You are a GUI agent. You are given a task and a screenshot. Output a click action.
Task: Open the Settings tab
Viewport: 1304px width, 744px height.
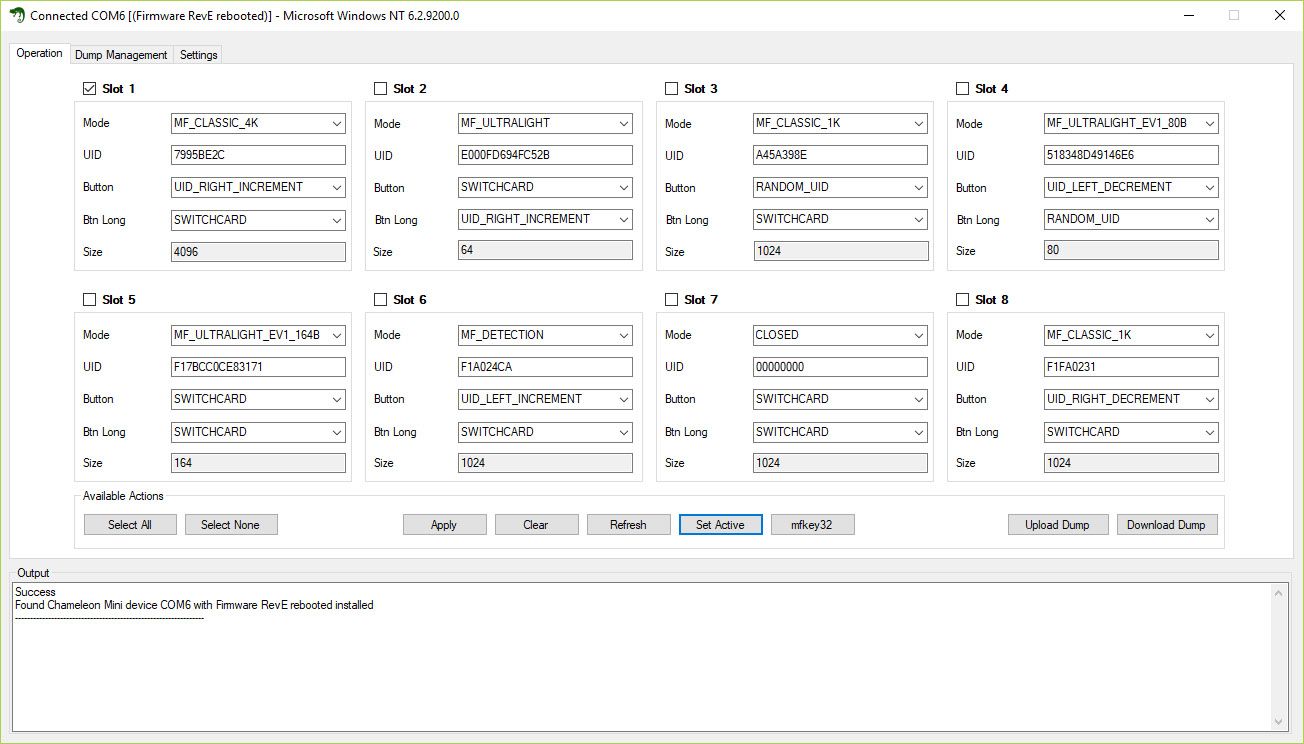pos(197,55)
